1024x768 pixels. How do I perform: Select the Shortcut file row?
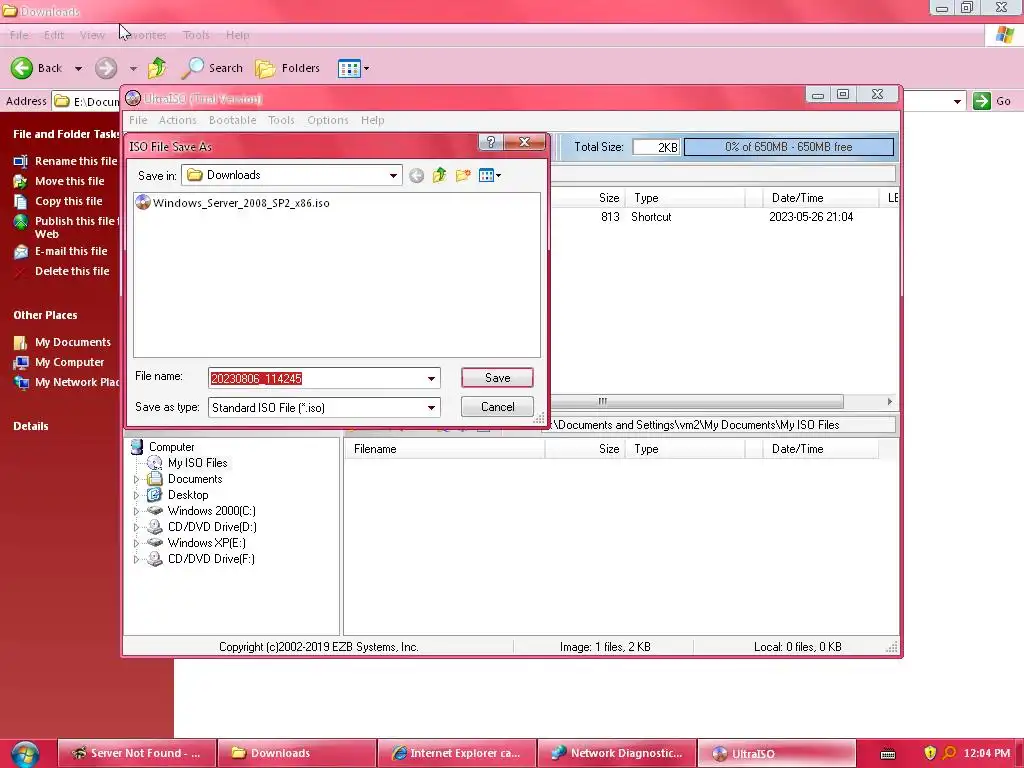(724, 217)
